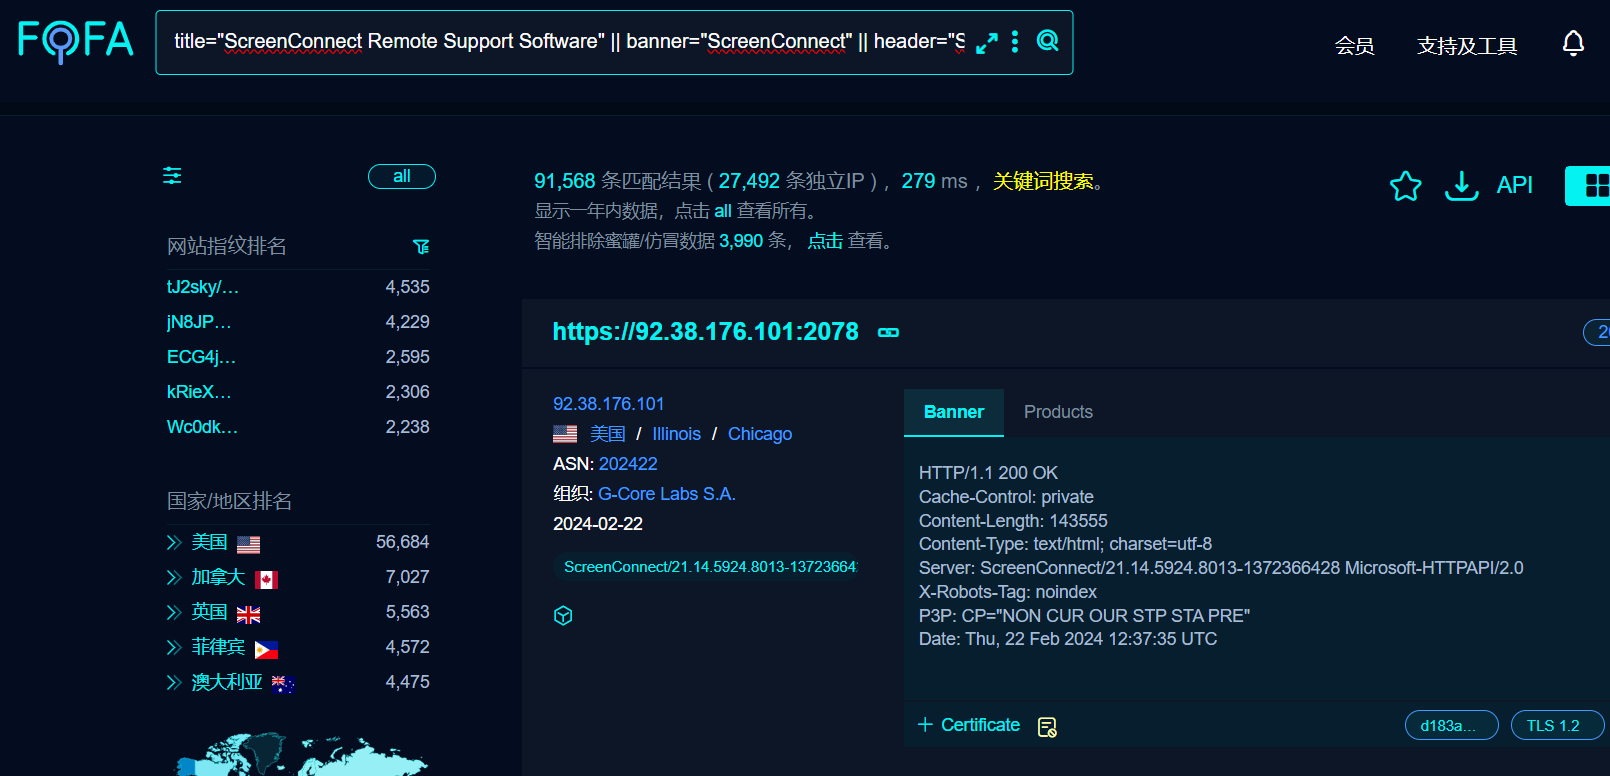Screen dimensions: 1610x776
Task: Expand the 英国 country entry
Action: pyautogui.click(x=173, y=613)
